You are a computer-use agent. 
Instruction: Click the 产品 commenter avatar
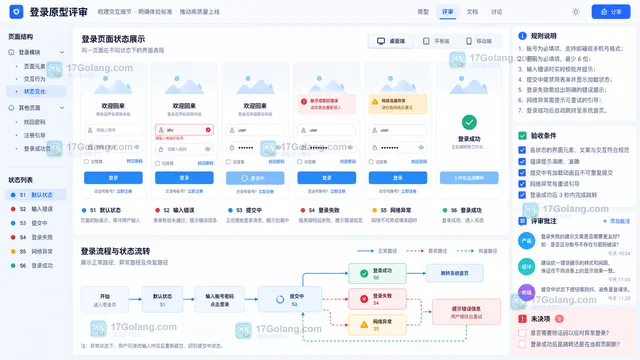[x=527, y=241]
